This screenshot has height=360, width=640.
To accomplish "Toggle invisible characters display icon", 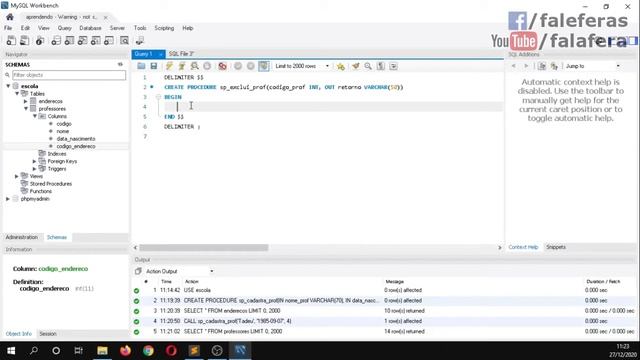I will [x=381, y=66].
